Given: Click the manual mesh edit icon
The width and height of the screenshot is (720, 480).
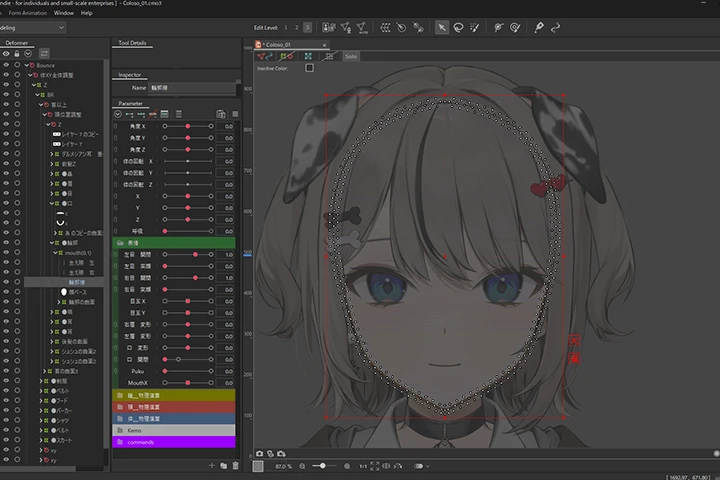Looking at the screenshot, I should pos(346,28).
